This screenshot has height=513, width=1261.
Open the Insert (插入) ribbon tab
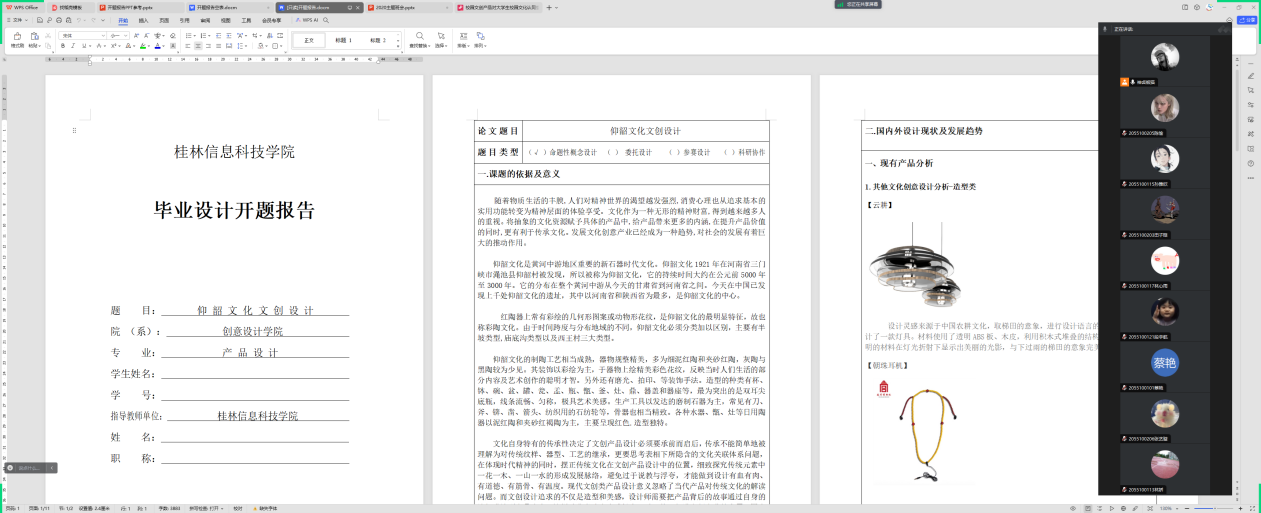pos(143,19)
